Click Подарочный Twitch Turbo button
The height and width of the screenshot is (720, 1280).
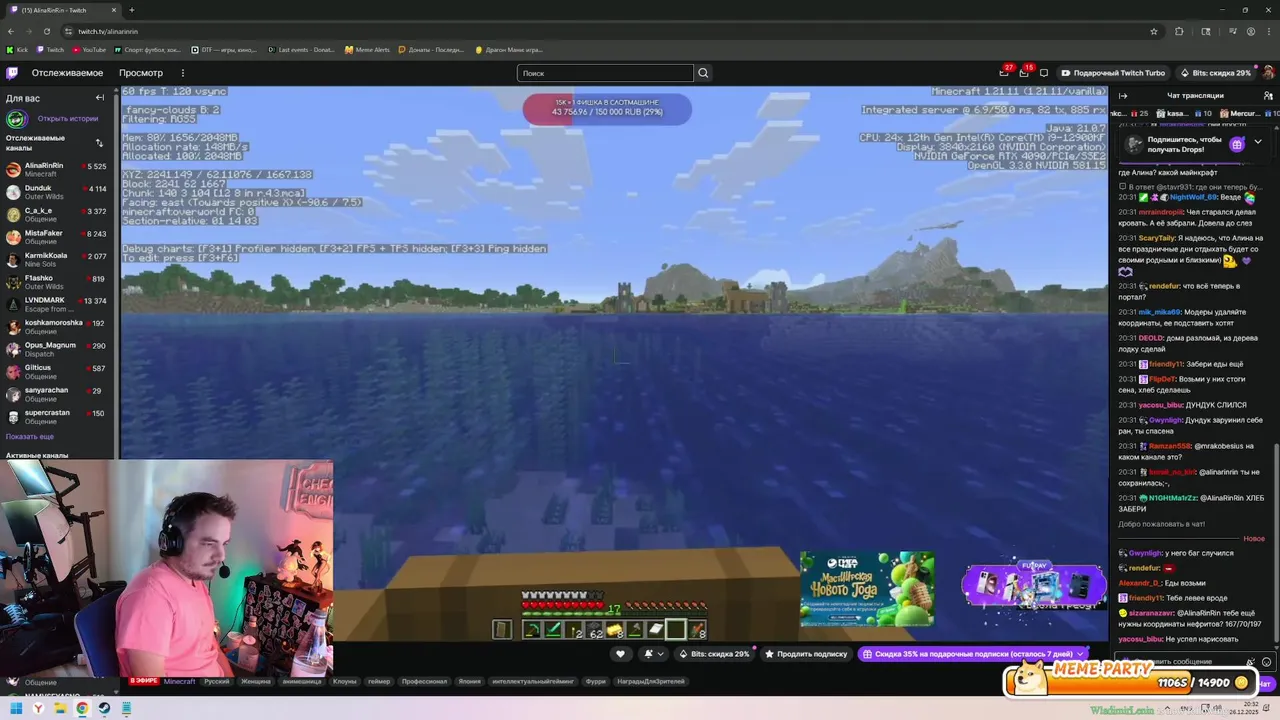coord(1113,73)
